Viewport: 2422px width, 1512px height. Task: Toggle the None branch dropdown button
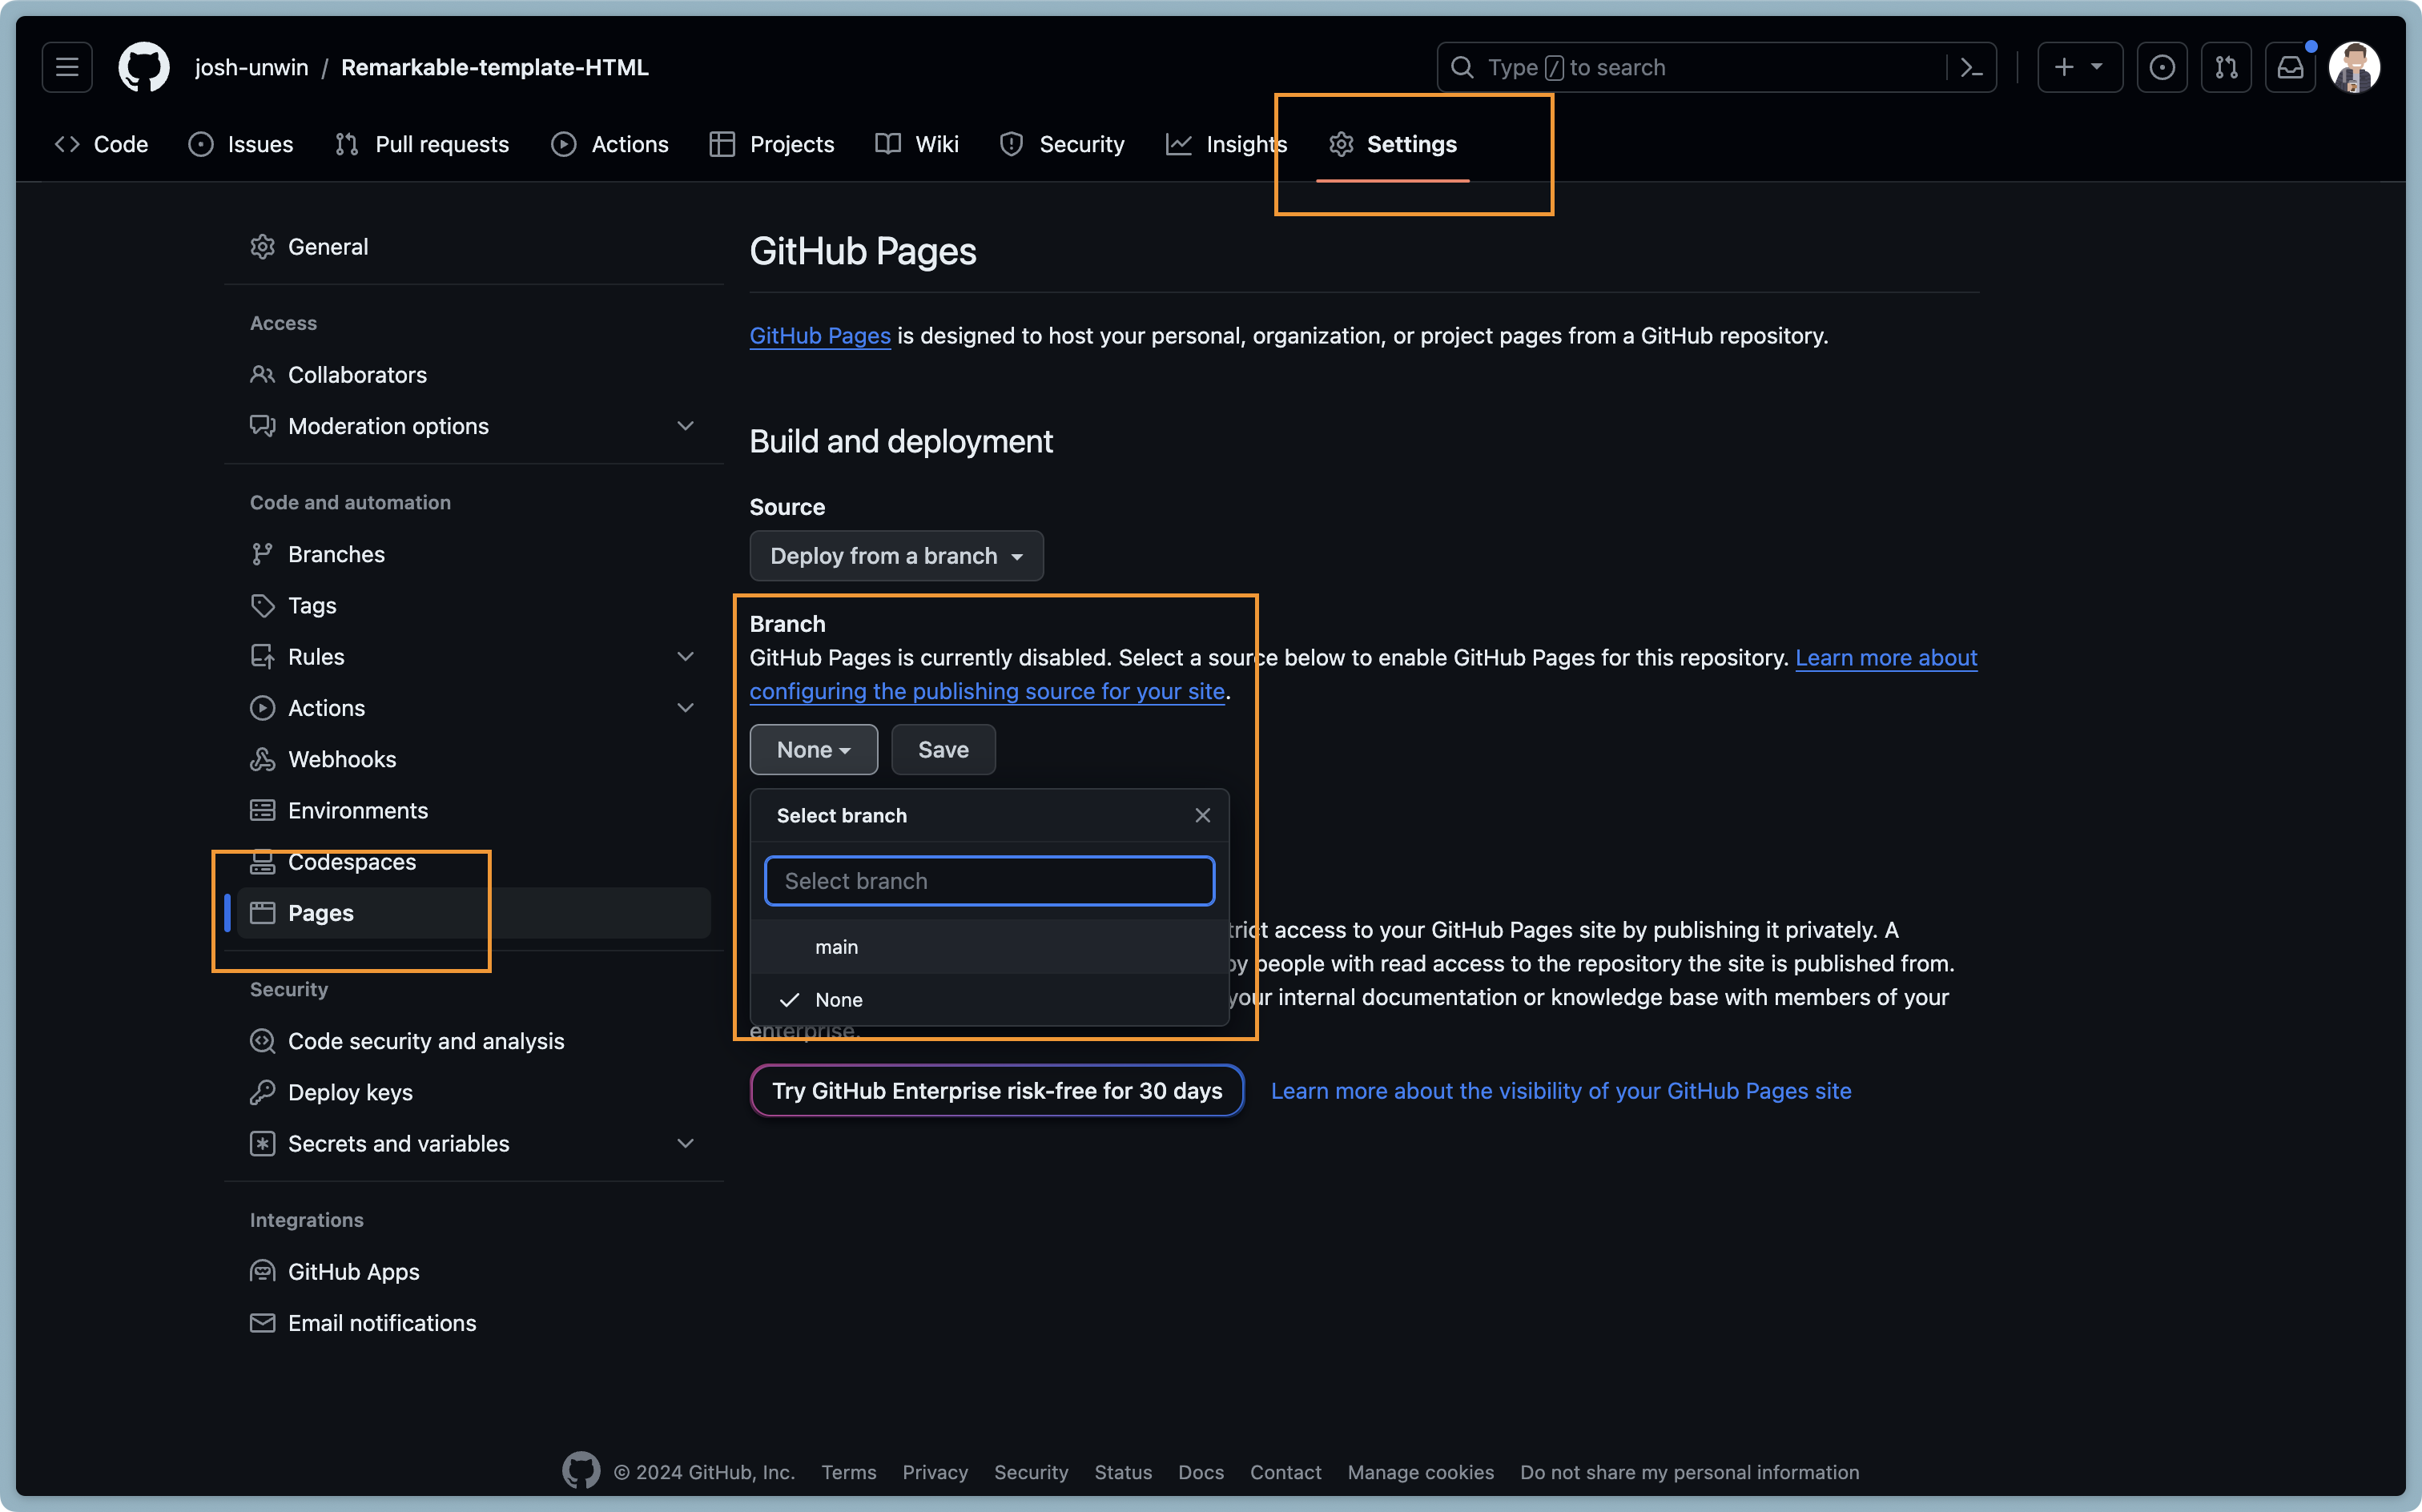813,750
